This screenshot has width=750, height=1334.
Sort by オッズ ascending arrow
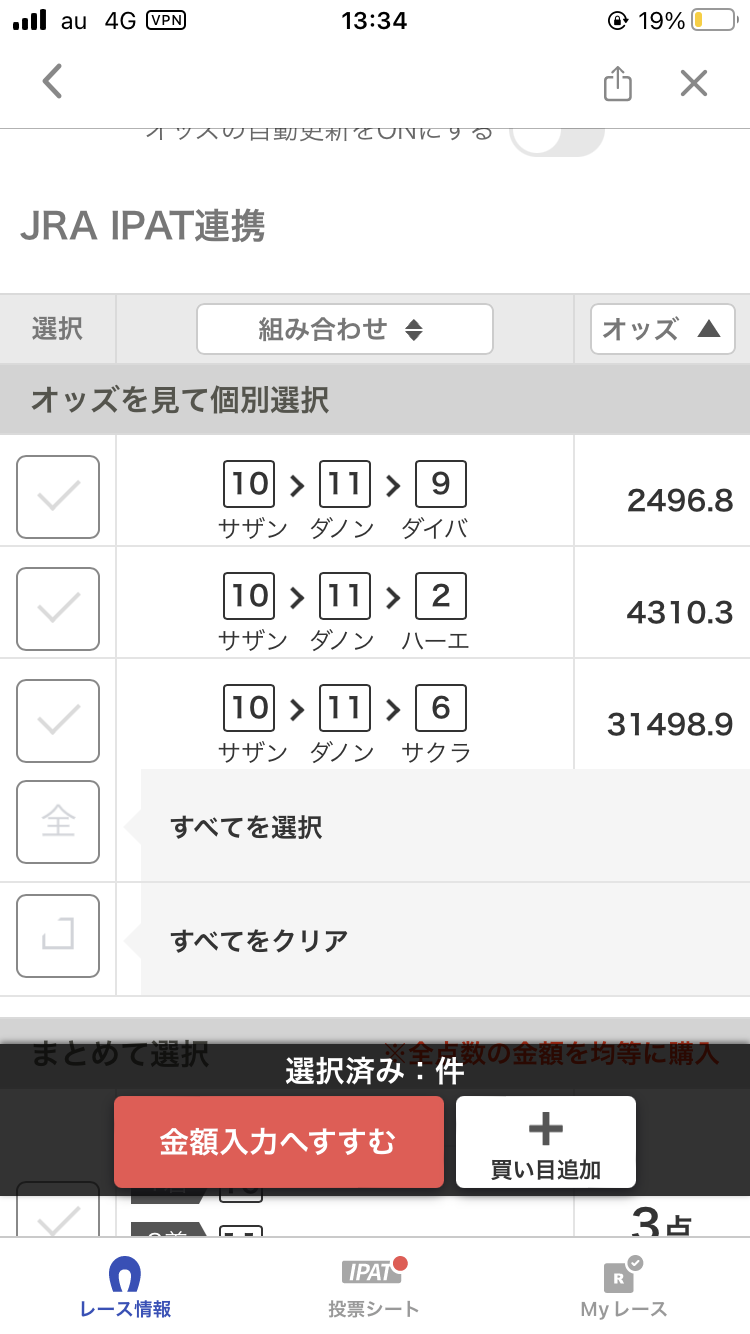pyautogui.click(x=663, y=329)
